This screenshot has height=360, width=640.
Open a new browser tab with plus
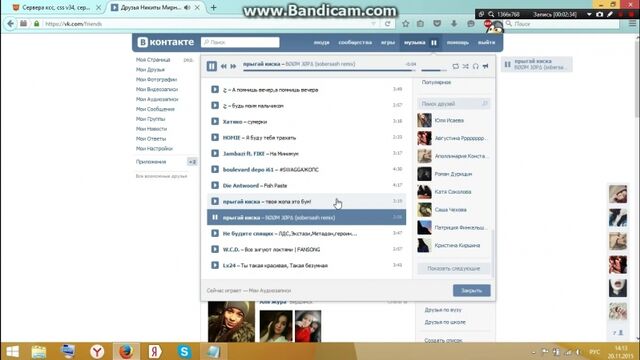point(213,7)
